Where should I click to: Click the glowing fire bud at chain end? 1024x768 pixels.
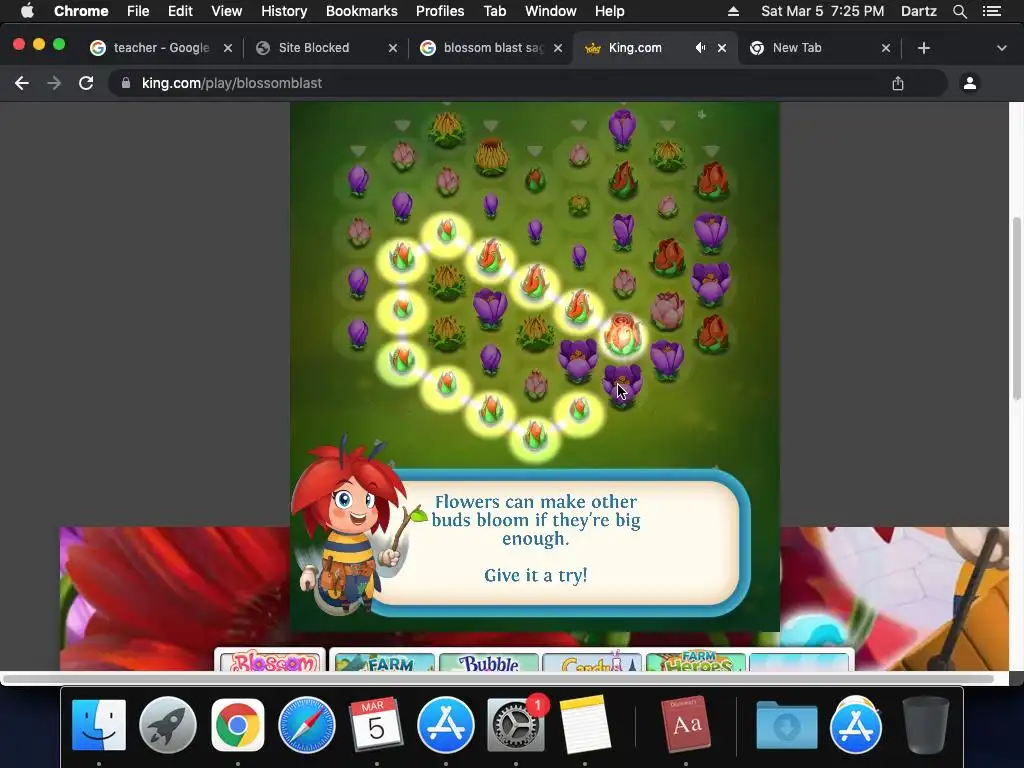[622, 335]
